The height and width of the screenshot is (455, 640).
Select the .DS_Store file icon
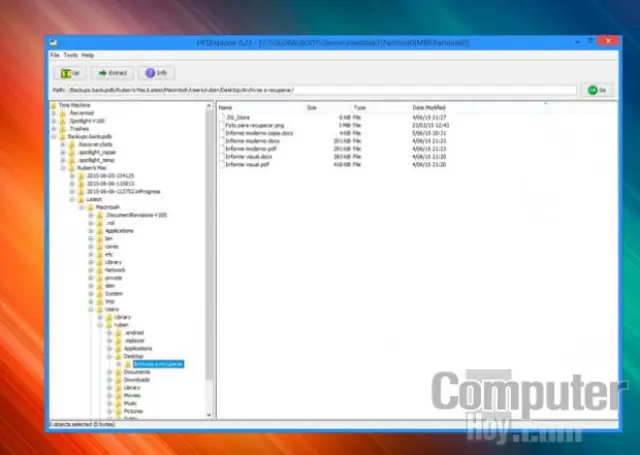click(x=222, y=117)
